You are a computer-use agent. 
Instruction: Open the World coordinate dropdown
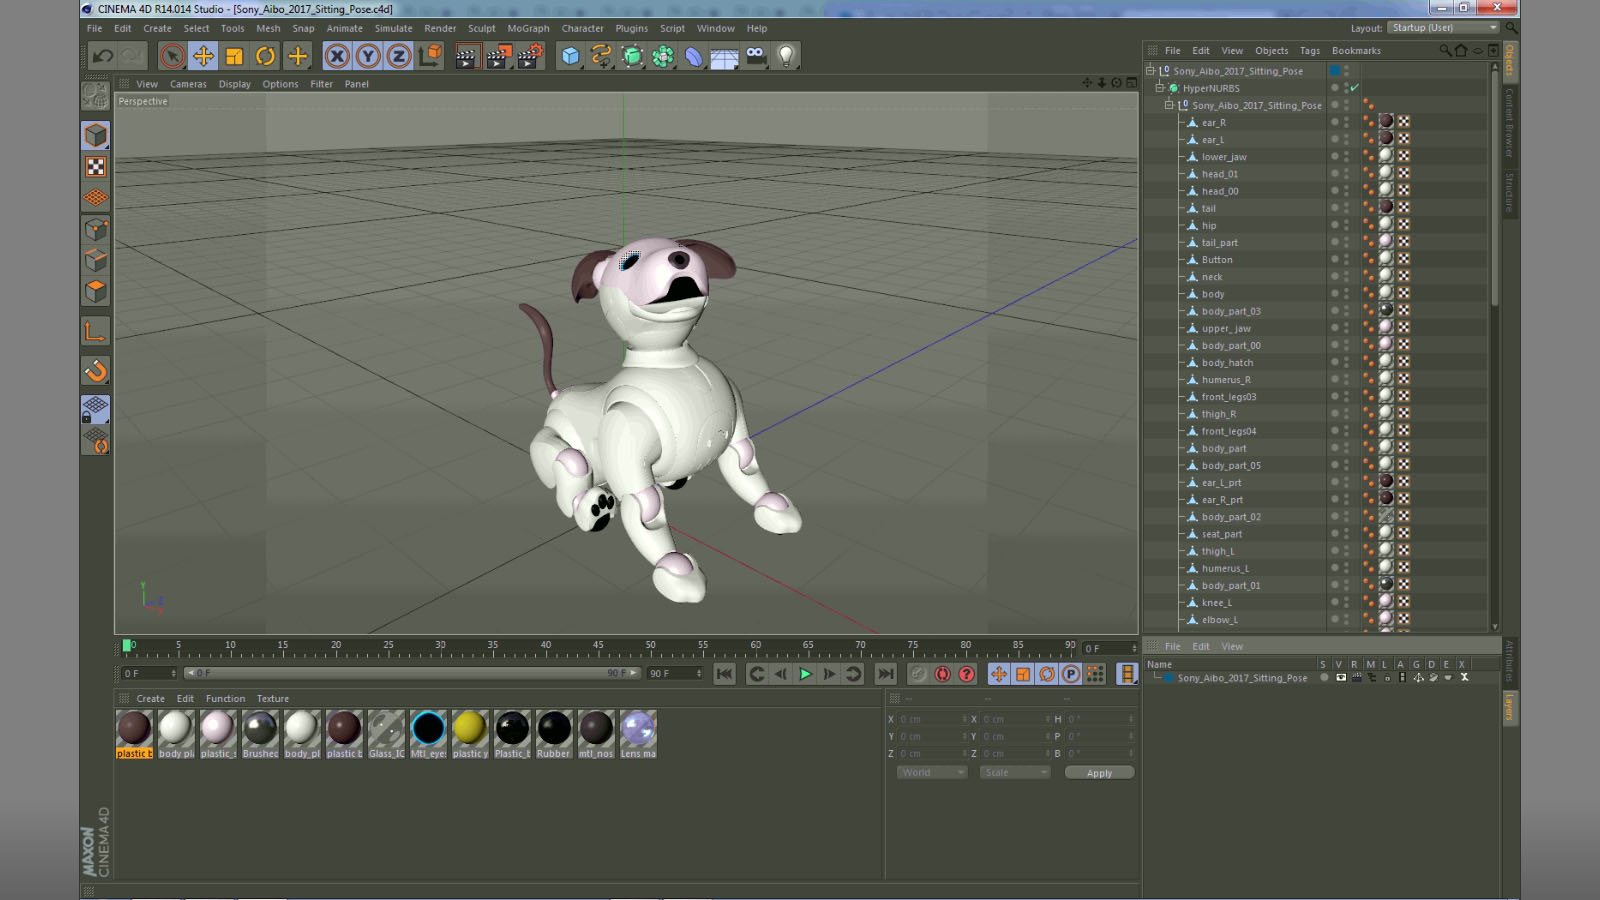pos(932,773)
